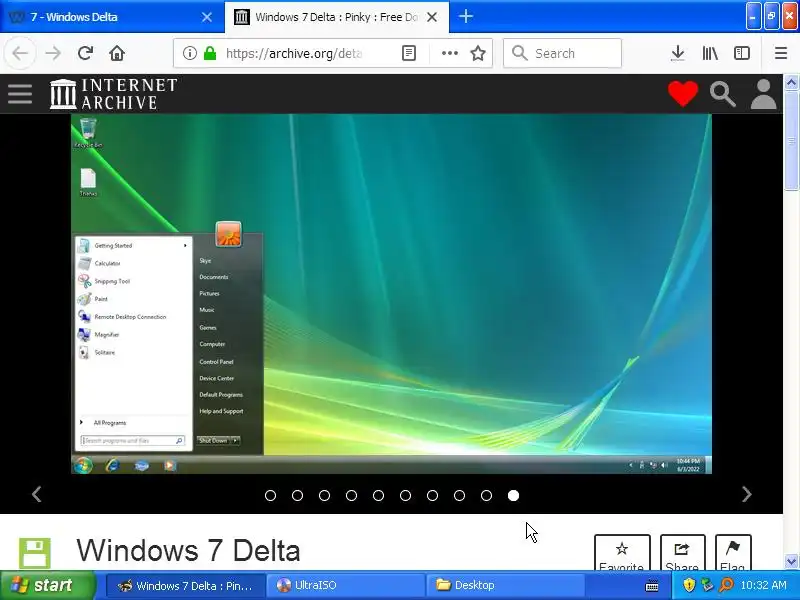The image size is (800, 600).
Task: Switch to the '7 - Windows Delta' tab
Action: 112,17
